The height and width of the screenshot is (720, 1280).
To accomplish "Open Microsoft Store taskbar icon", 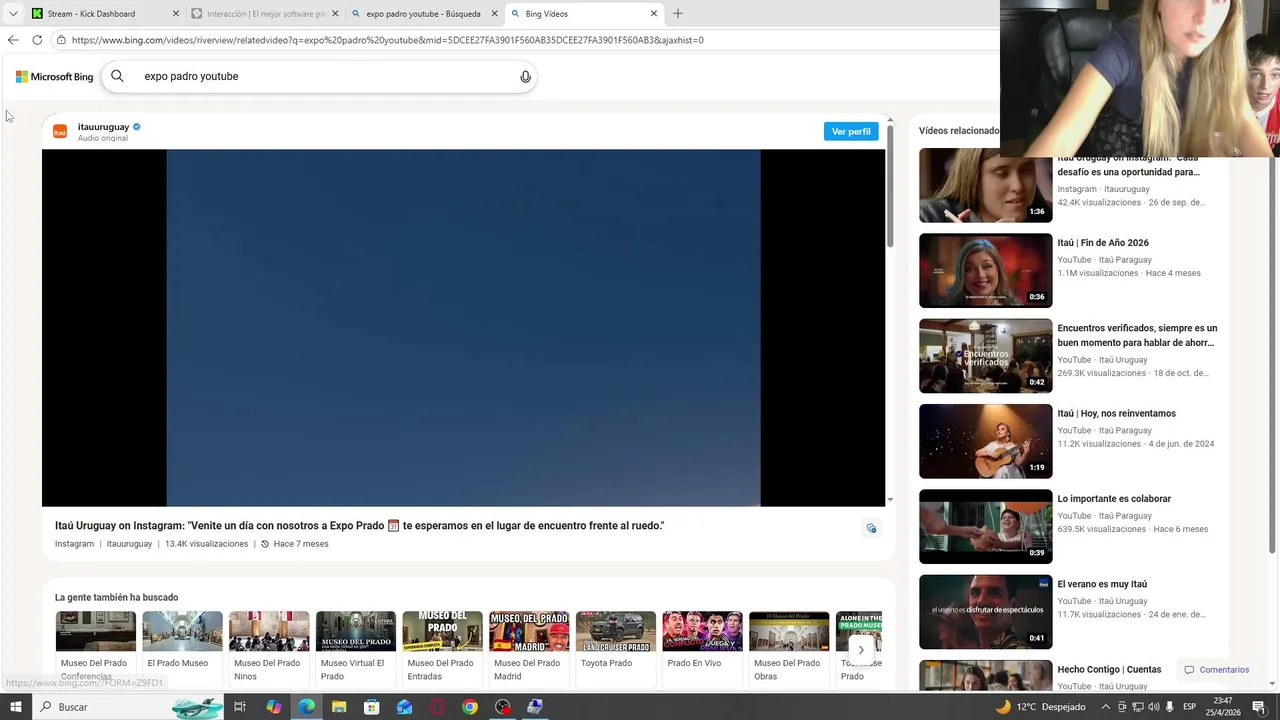I will click(372, 707).
